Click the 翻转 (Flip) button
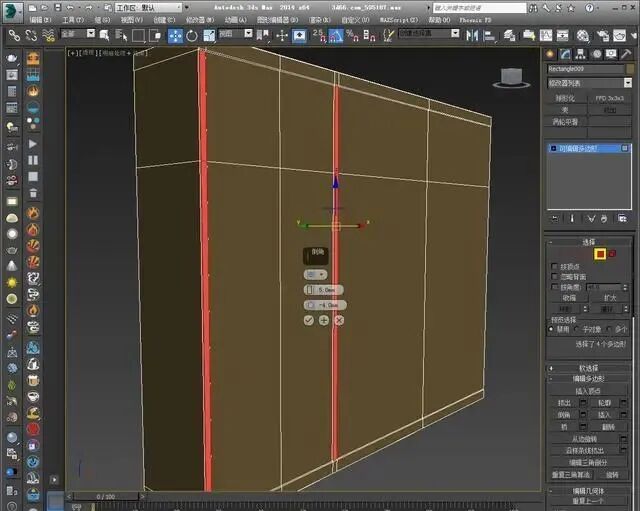The width and height of the screenshot is (640, 511). [608, 427]
